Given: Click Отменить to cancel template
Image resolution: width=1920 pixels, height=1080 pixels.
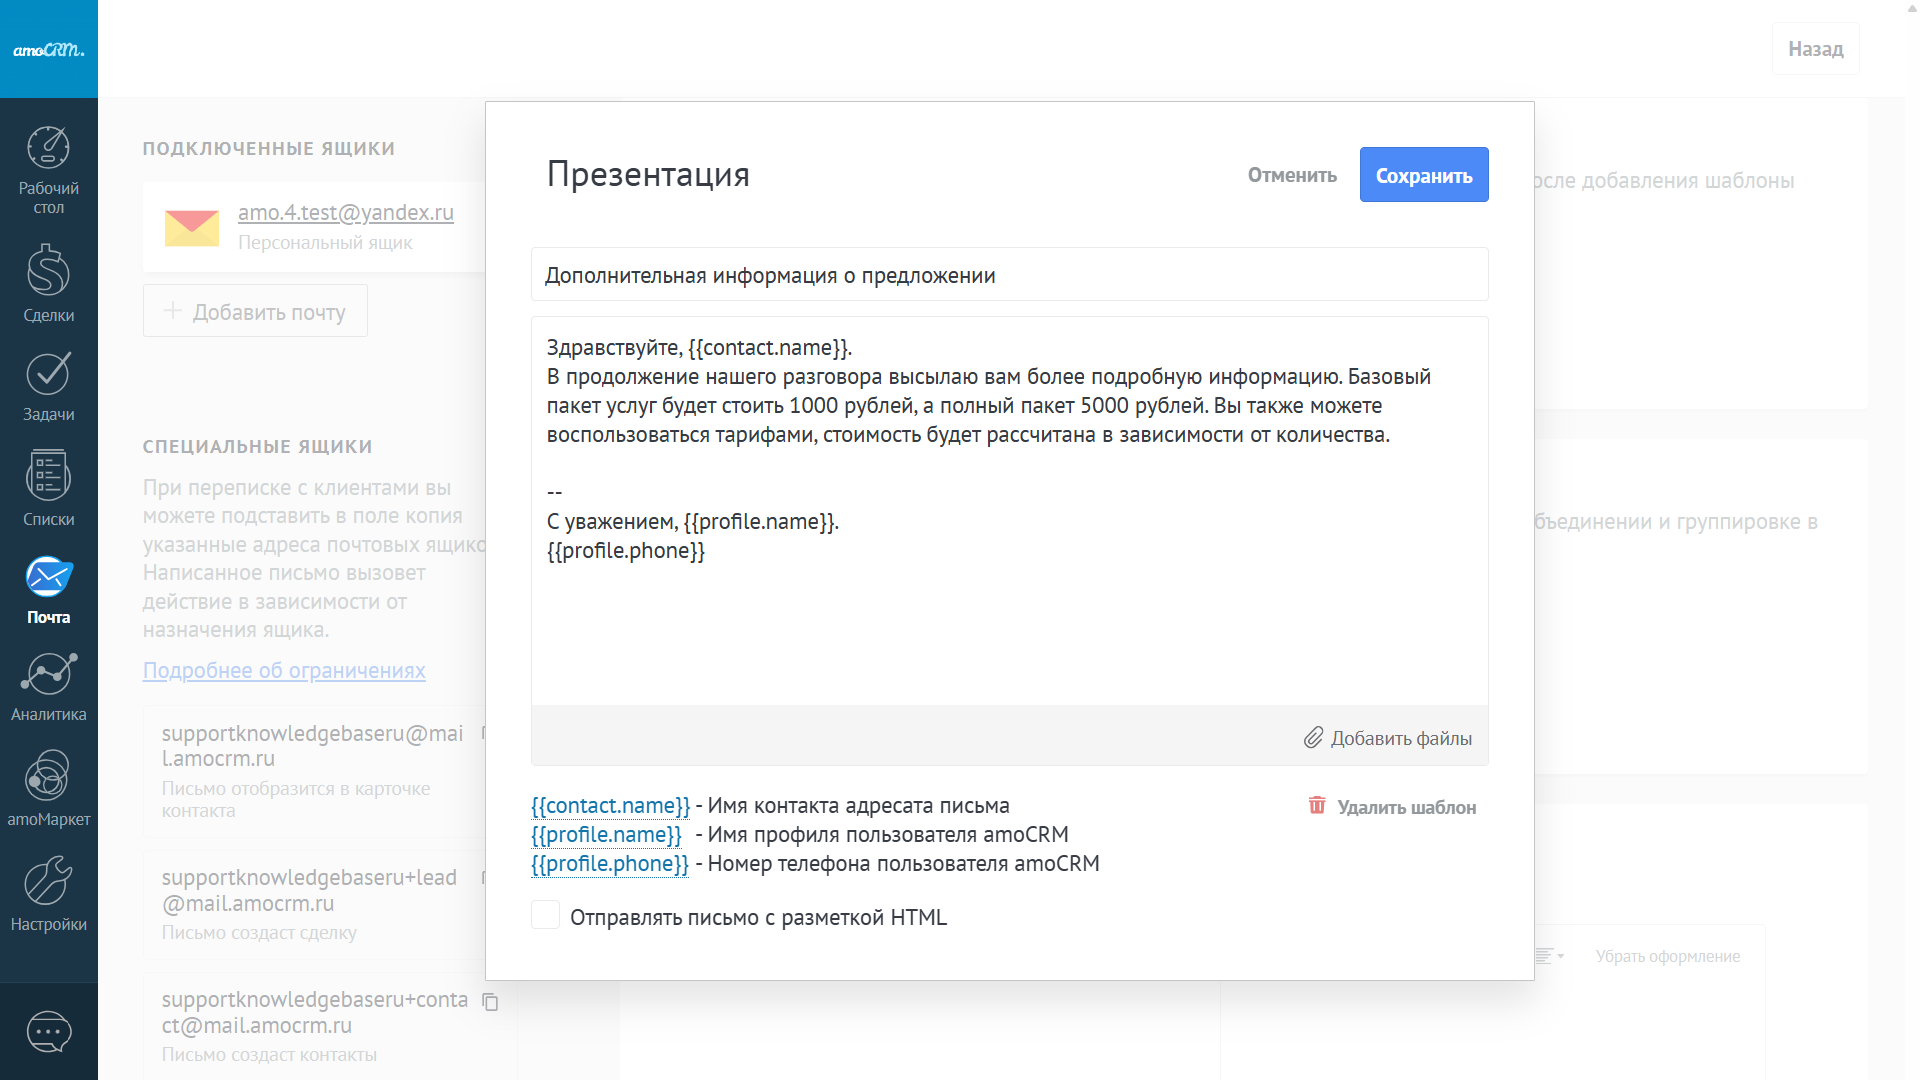Looking at the screenshot, I should pyautogui.click(x=1291, y=175).
